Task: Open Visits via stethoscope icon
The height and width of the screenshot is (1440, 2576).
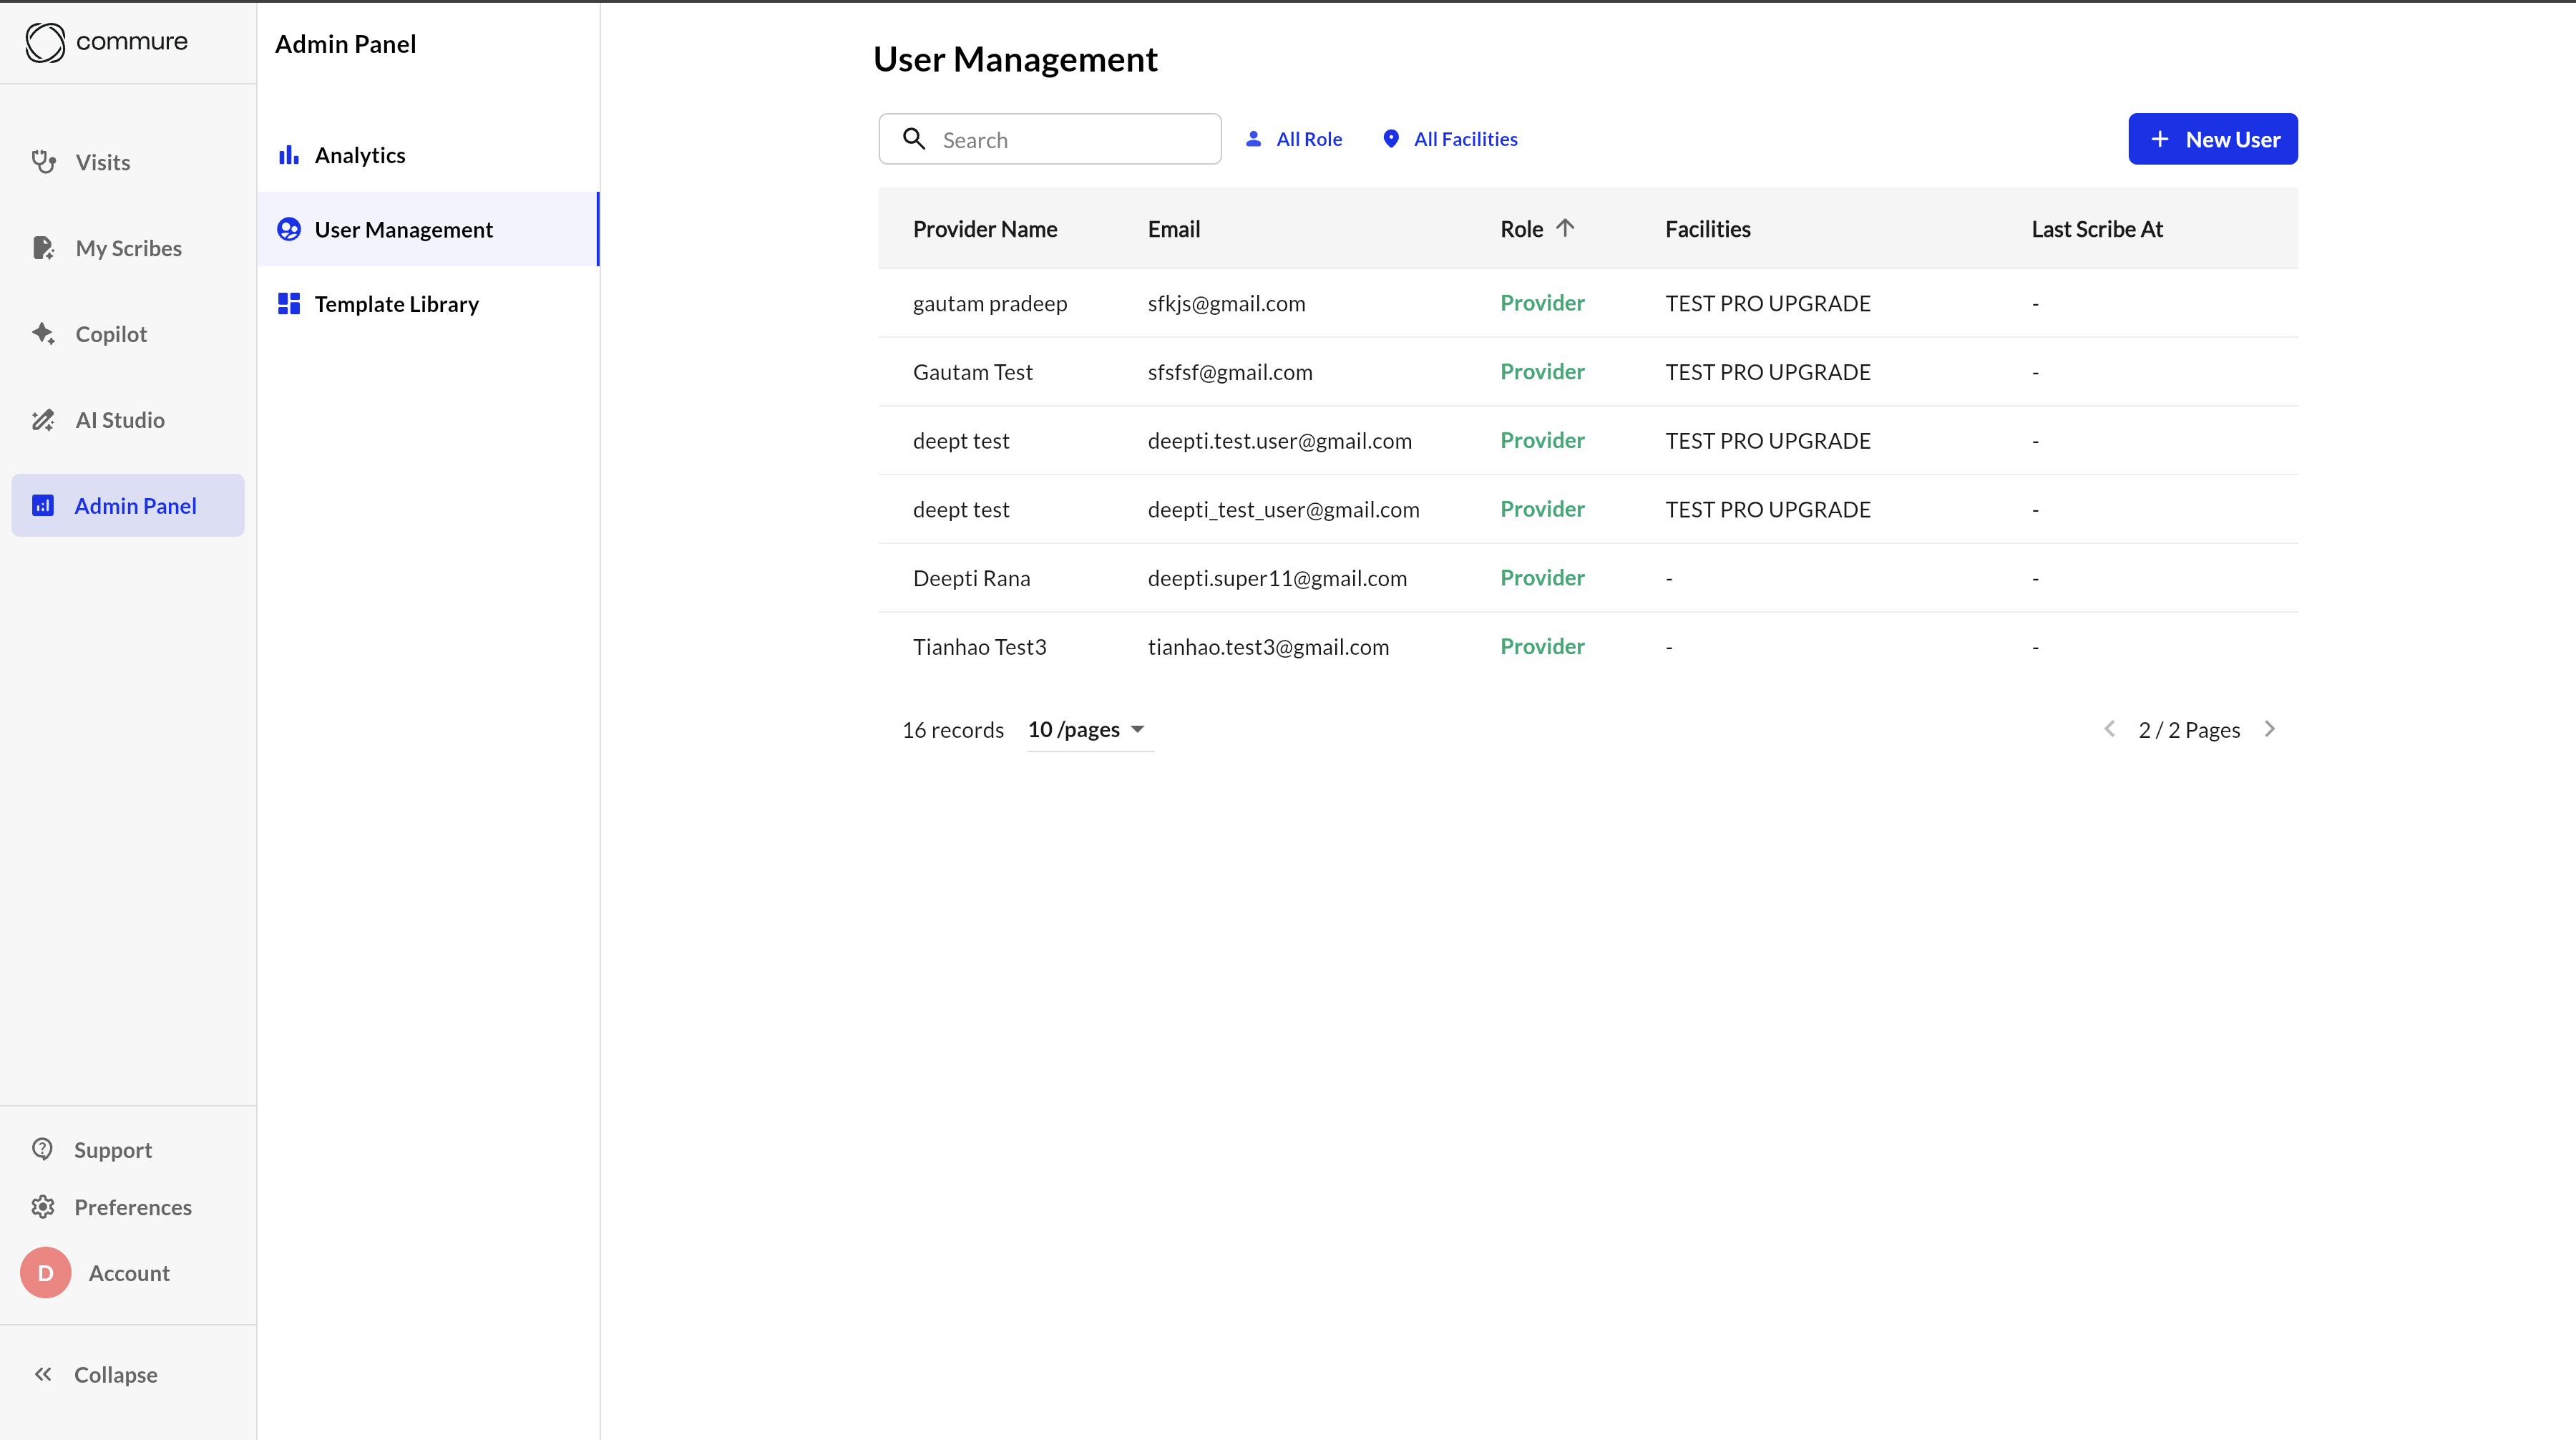Action: pyautogui.click(x=43, y=162)
